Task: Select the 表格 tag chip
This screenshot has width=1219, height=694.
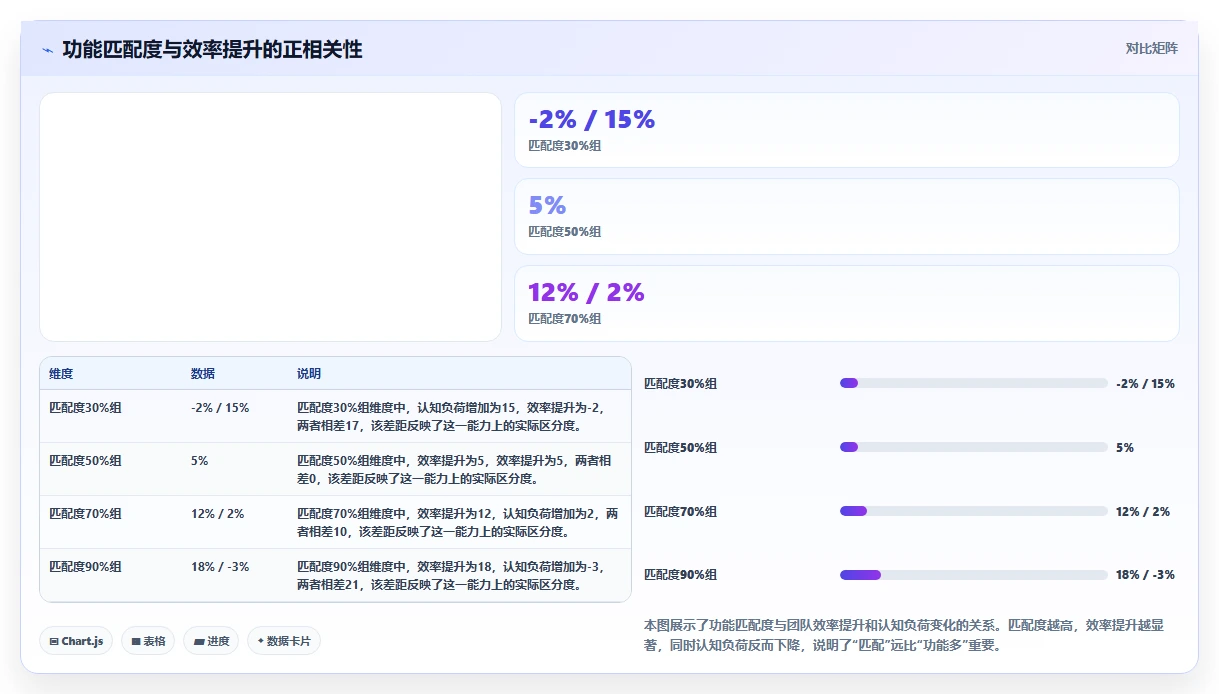Action: [x=148, y=641]
